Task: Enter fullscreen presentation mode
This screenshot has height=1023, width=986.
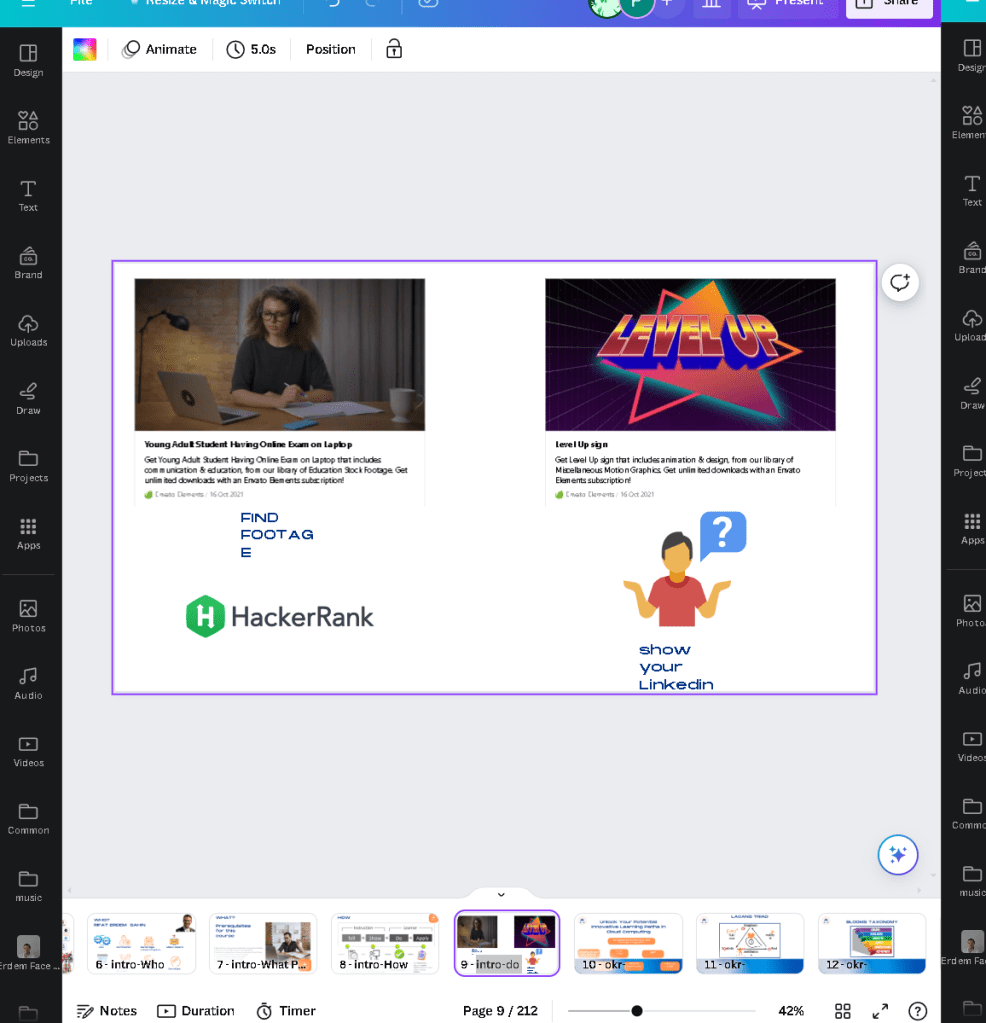Action: click(x=880, y=1011)
